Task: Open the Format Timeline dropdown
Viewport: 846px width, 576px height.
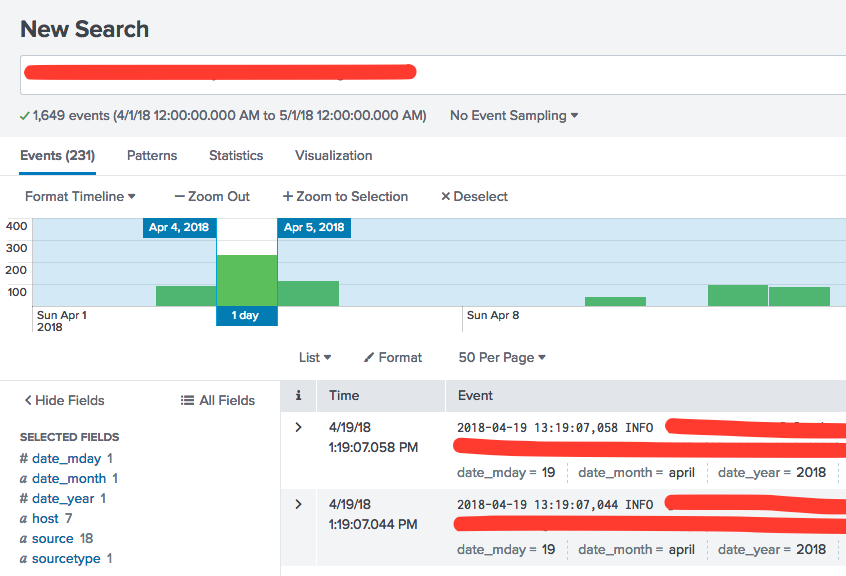Action: pos(80,197)
